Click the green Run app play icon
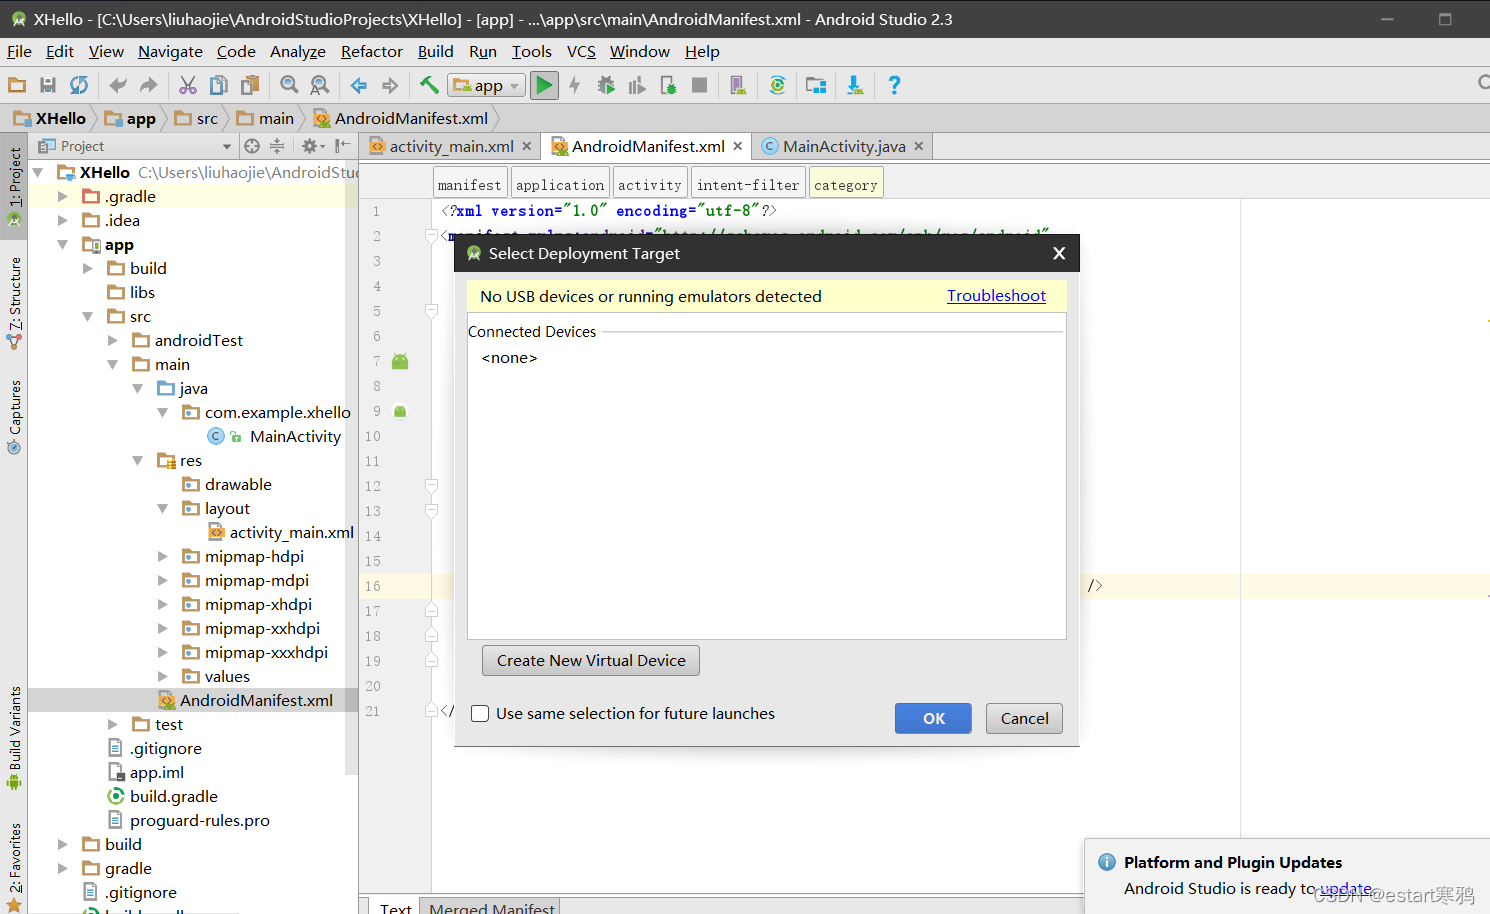 [544, 85]
